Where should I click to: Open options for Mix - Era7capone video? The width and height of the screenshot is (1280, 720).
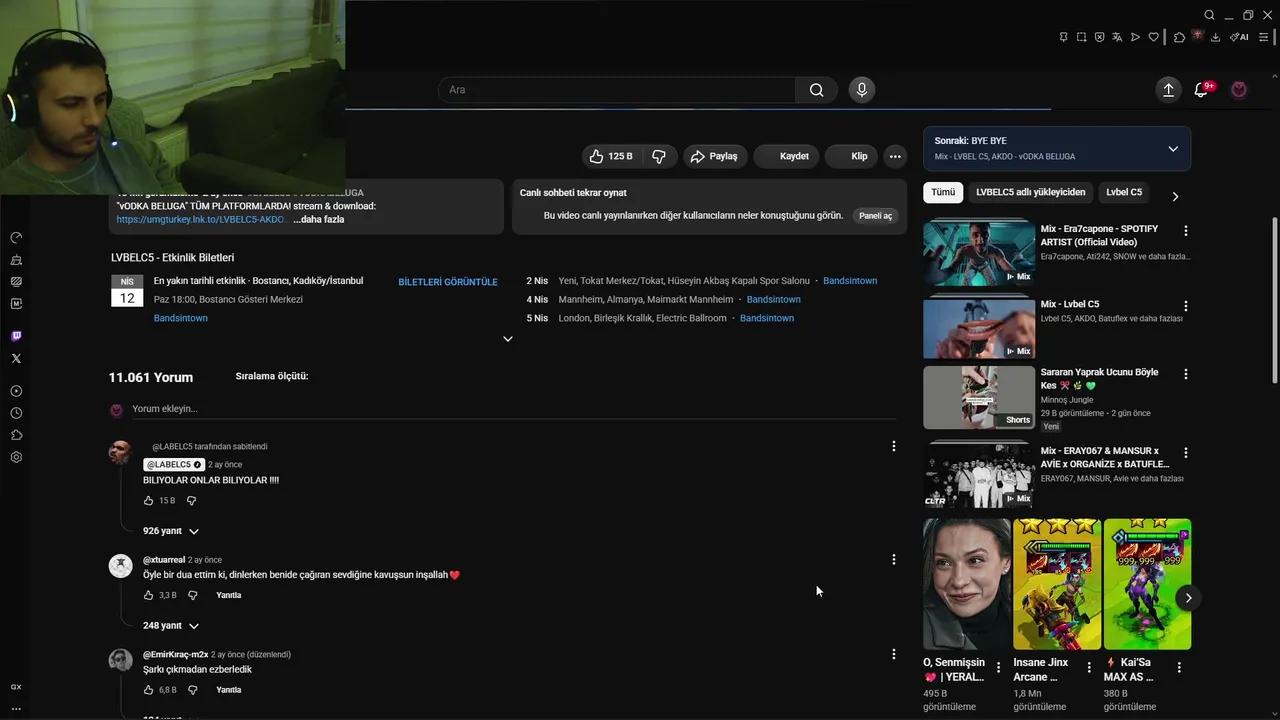1186,231
